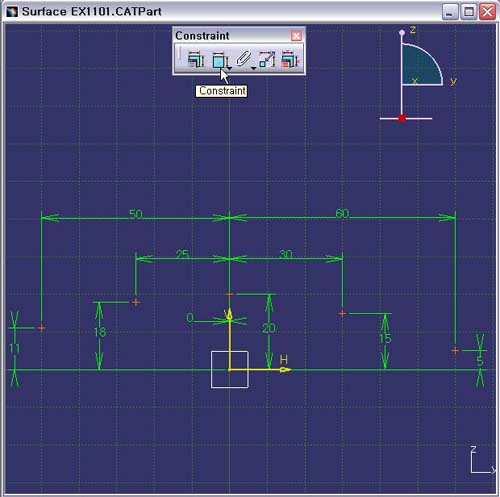
Task: Click the compass z axis handle
Action: 402,32
